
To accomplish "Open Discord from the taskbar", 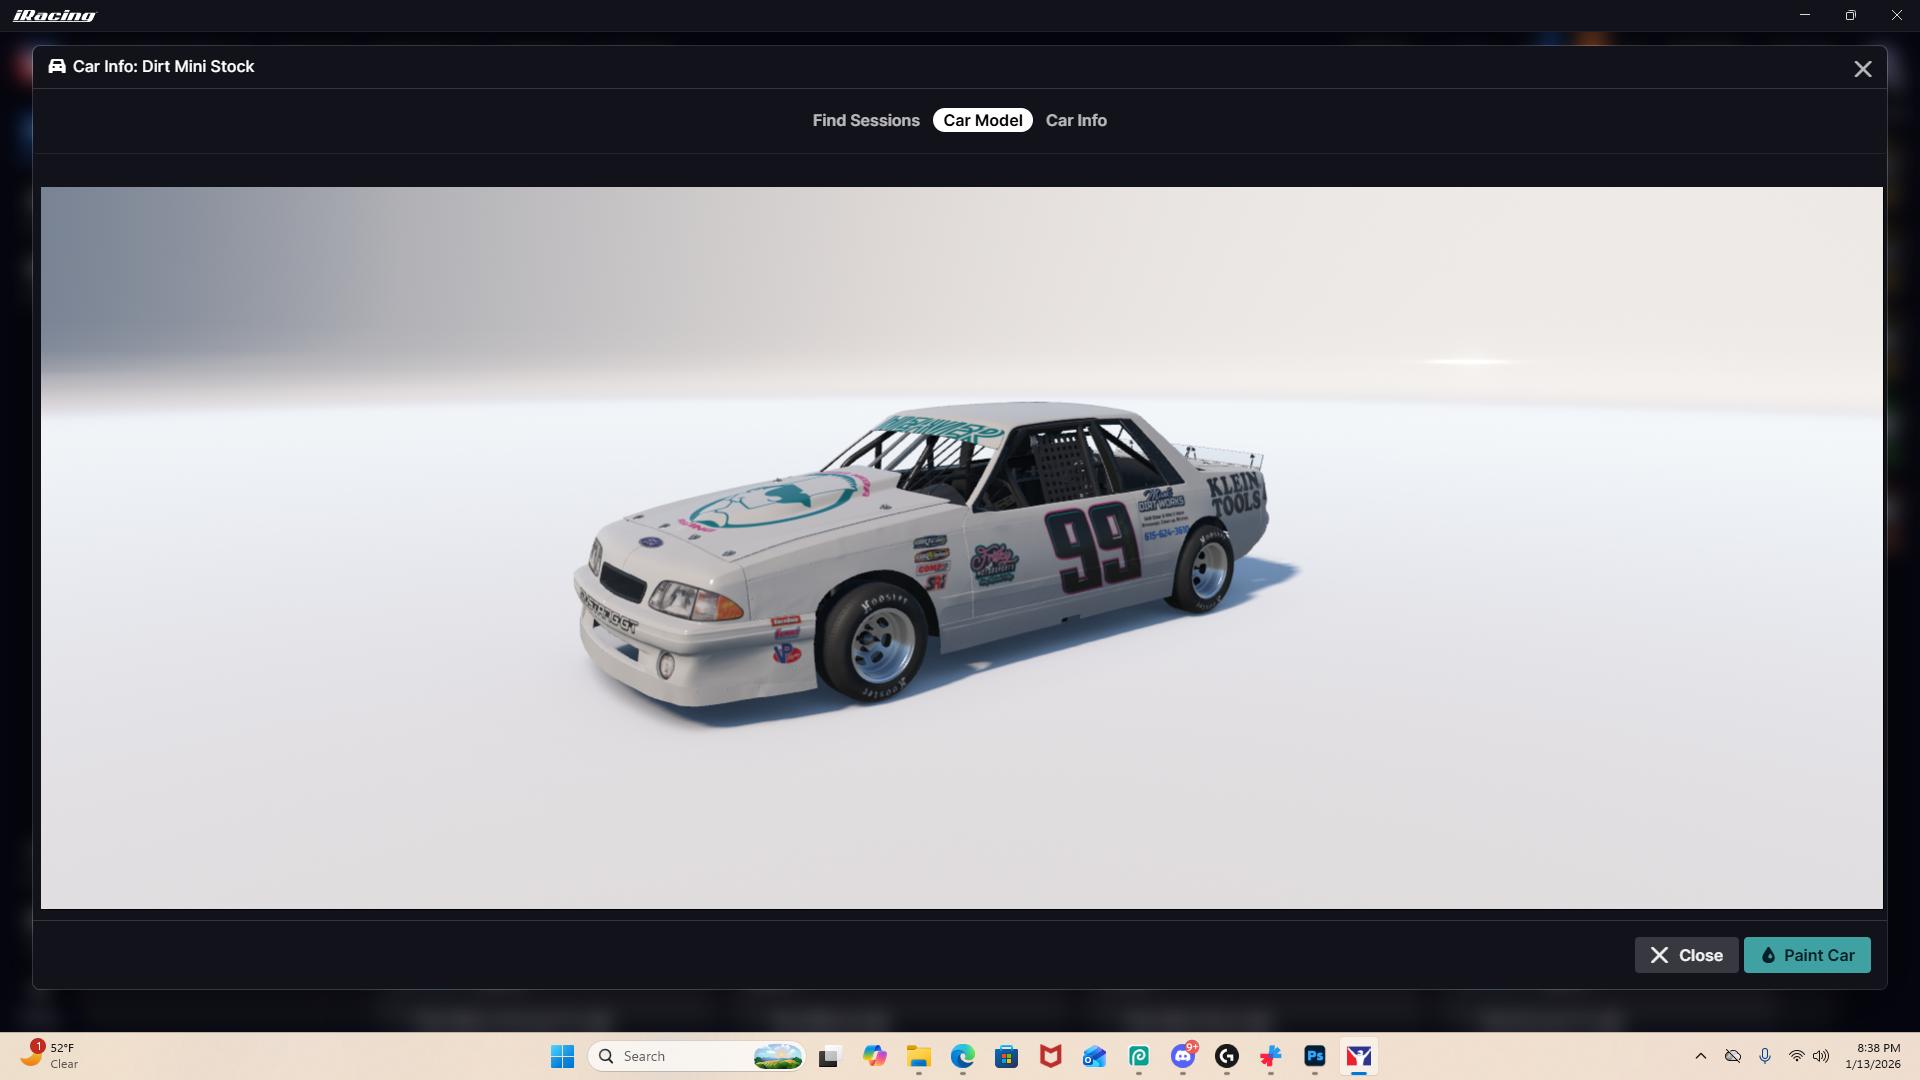I will coord(1183,1056).
